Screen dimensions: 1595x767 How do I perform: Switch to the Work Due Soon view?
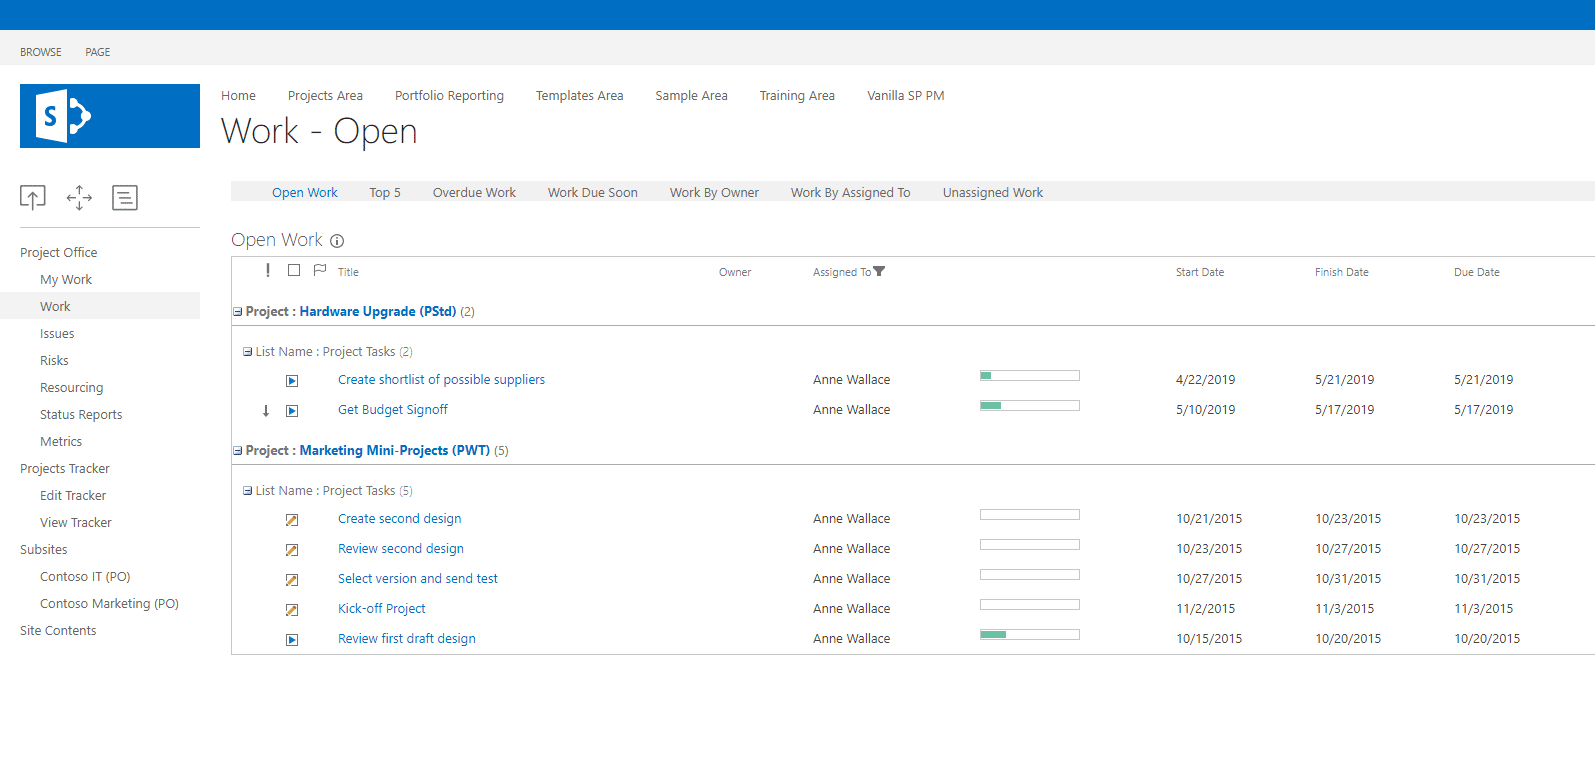pyautogui.click(x=593, y=193)
